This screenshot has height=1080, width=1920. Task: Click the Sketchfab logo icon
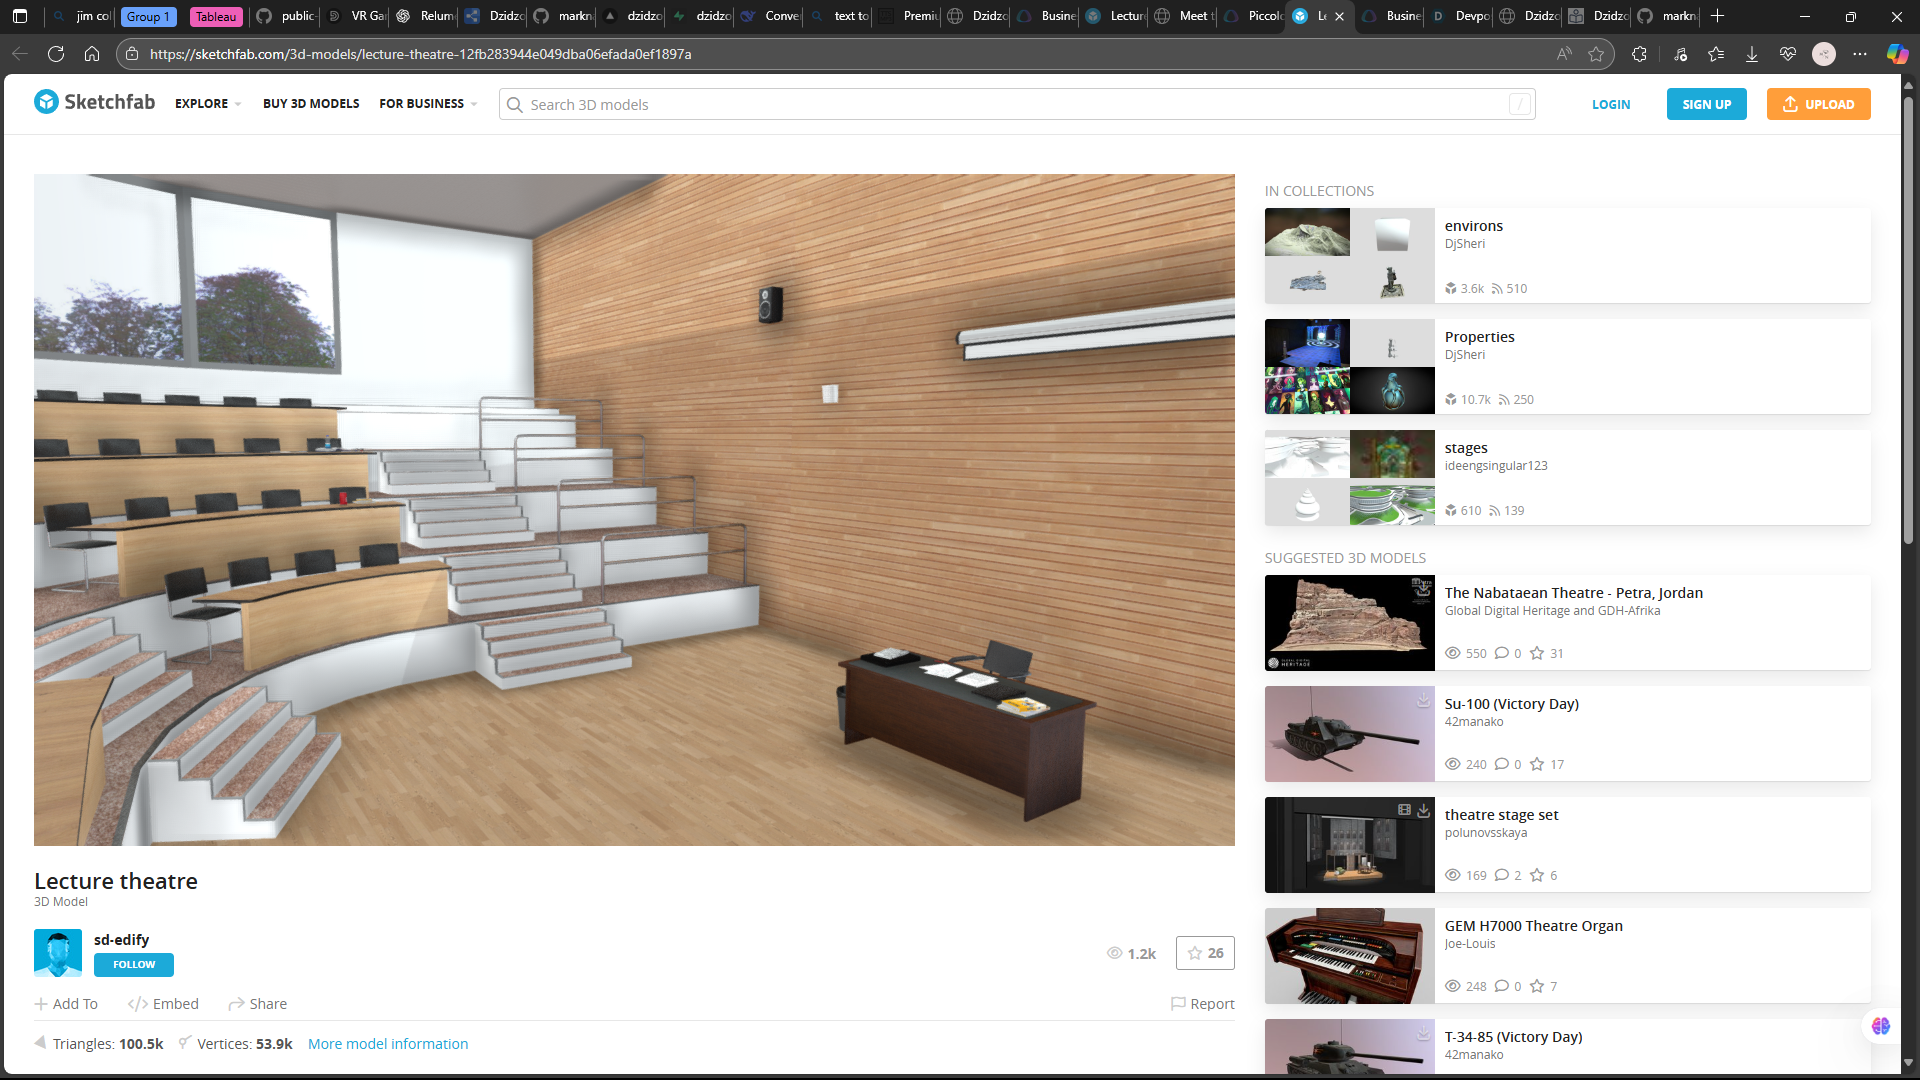46,102
